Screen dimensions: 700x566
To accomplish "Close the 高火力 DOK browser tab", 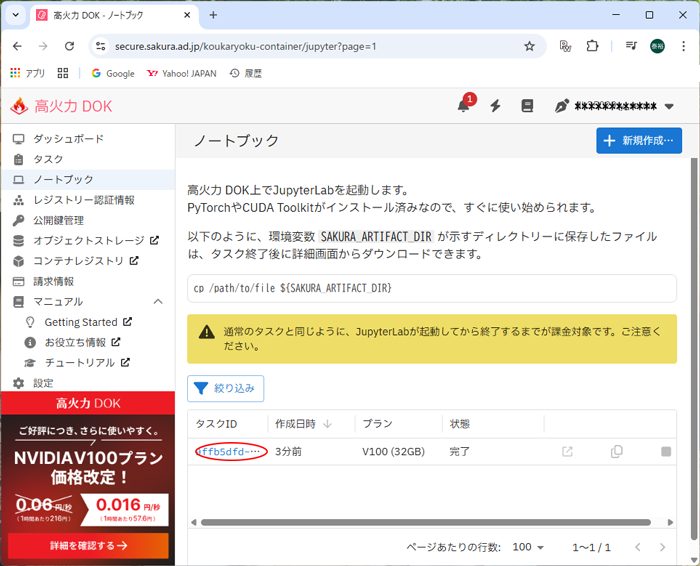I will 187,15.
